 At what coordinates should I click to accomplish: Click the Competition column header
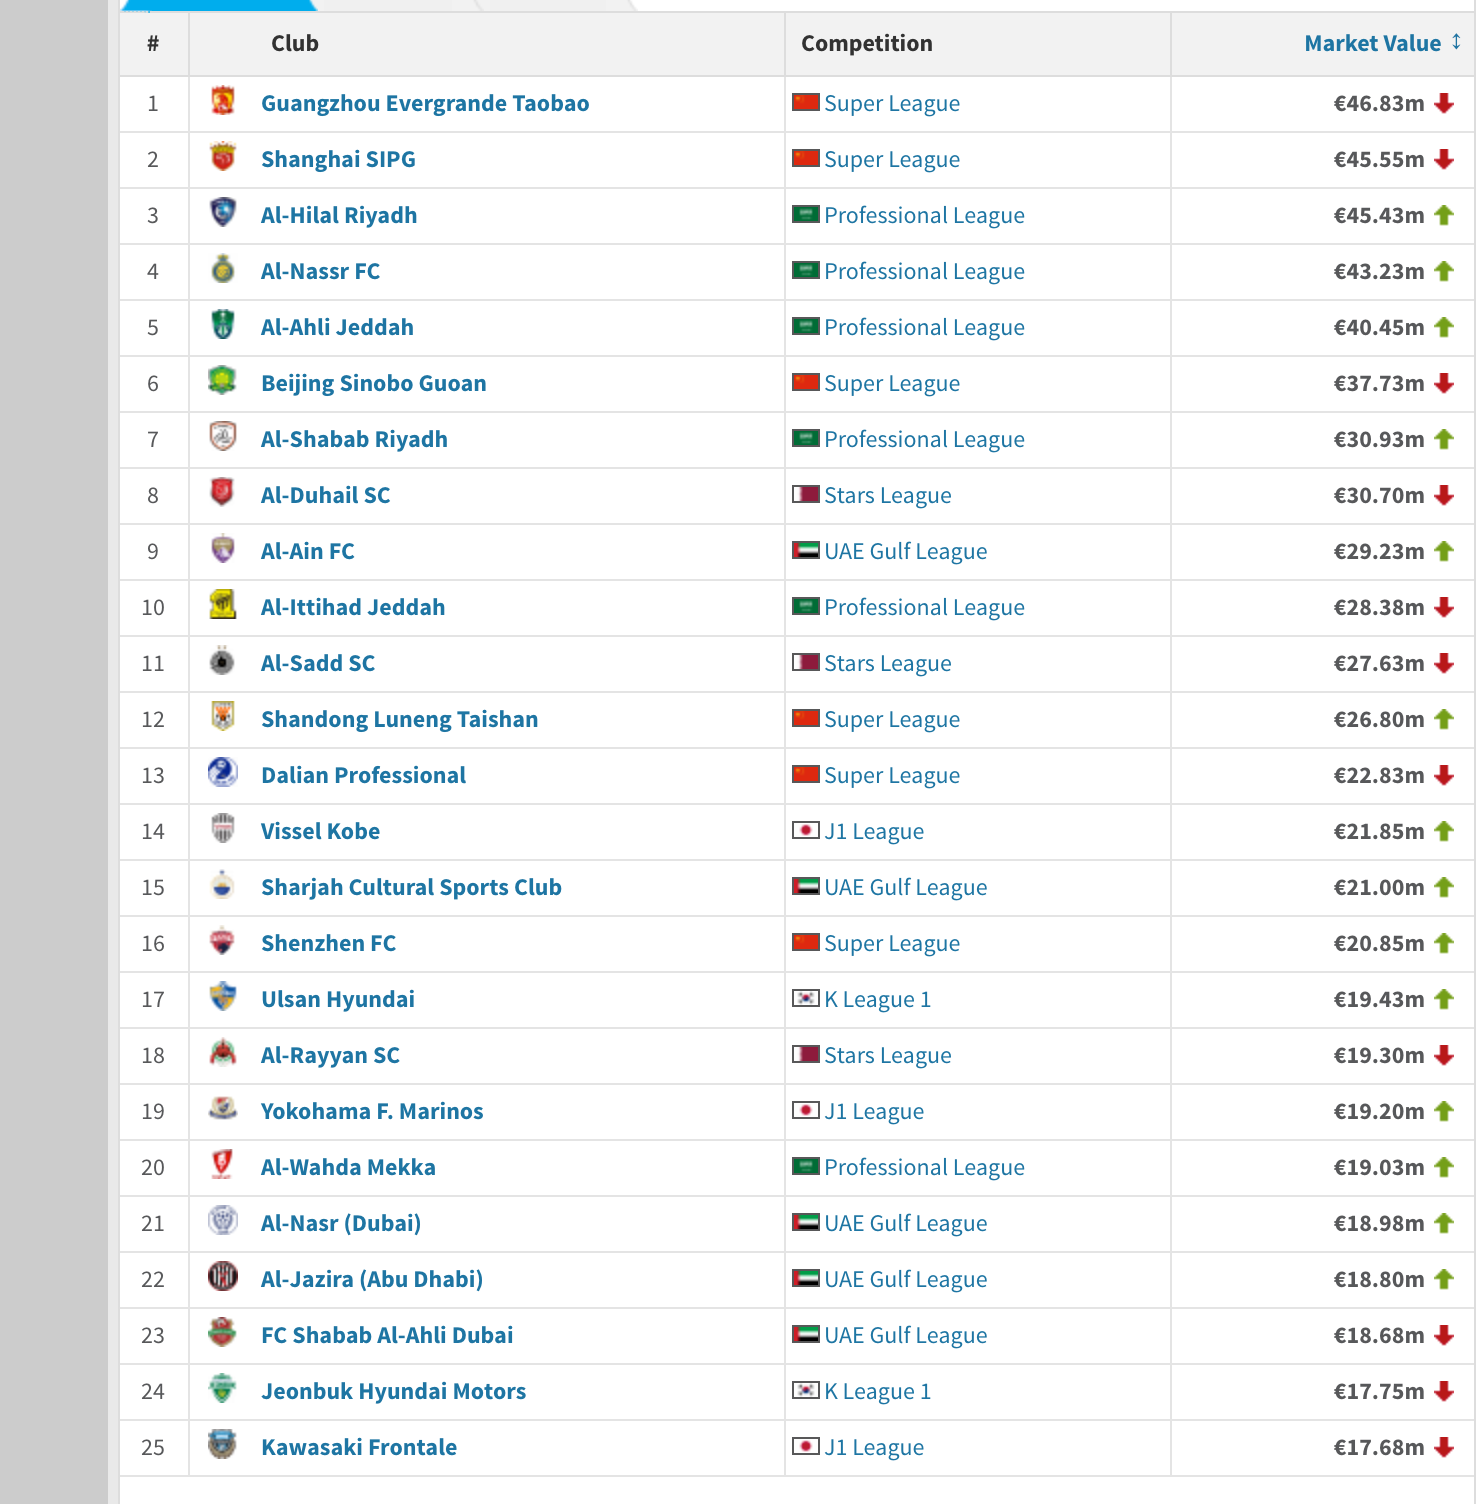pos(867,43)
